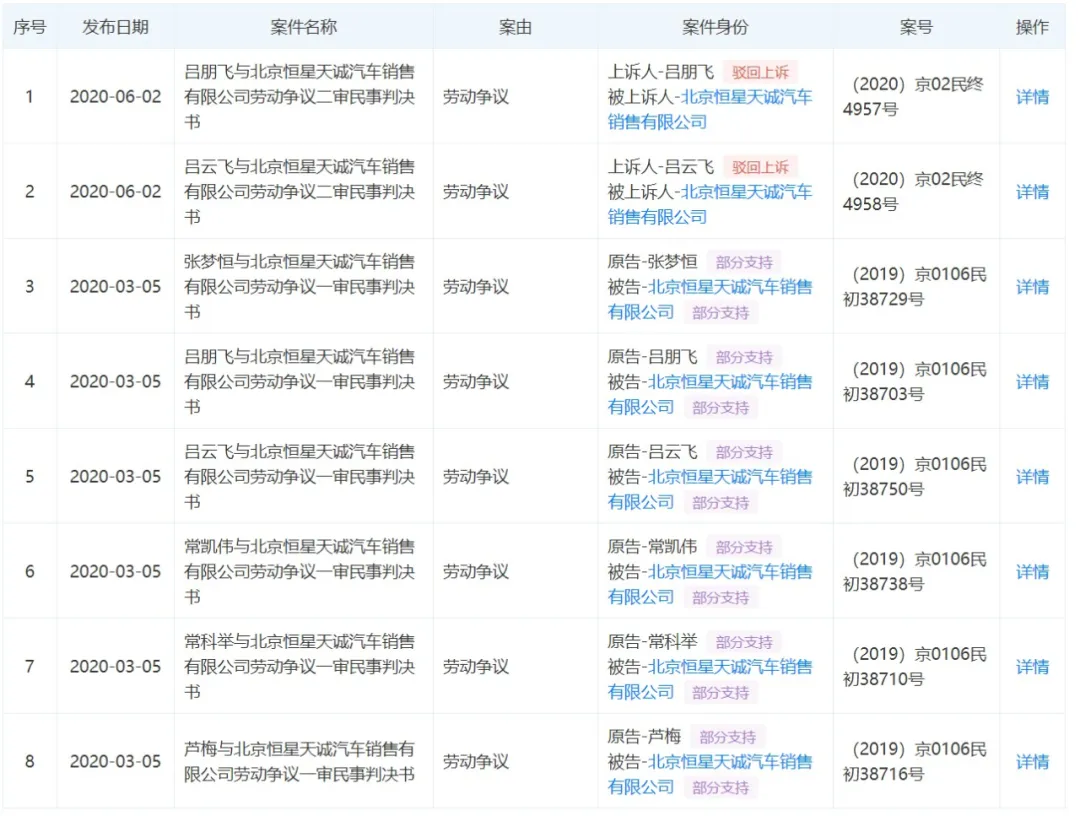This screenshot has width=1080, height=816.
Task: Click defendant company link under 原告-常凯伟
Action: point(709,585)
